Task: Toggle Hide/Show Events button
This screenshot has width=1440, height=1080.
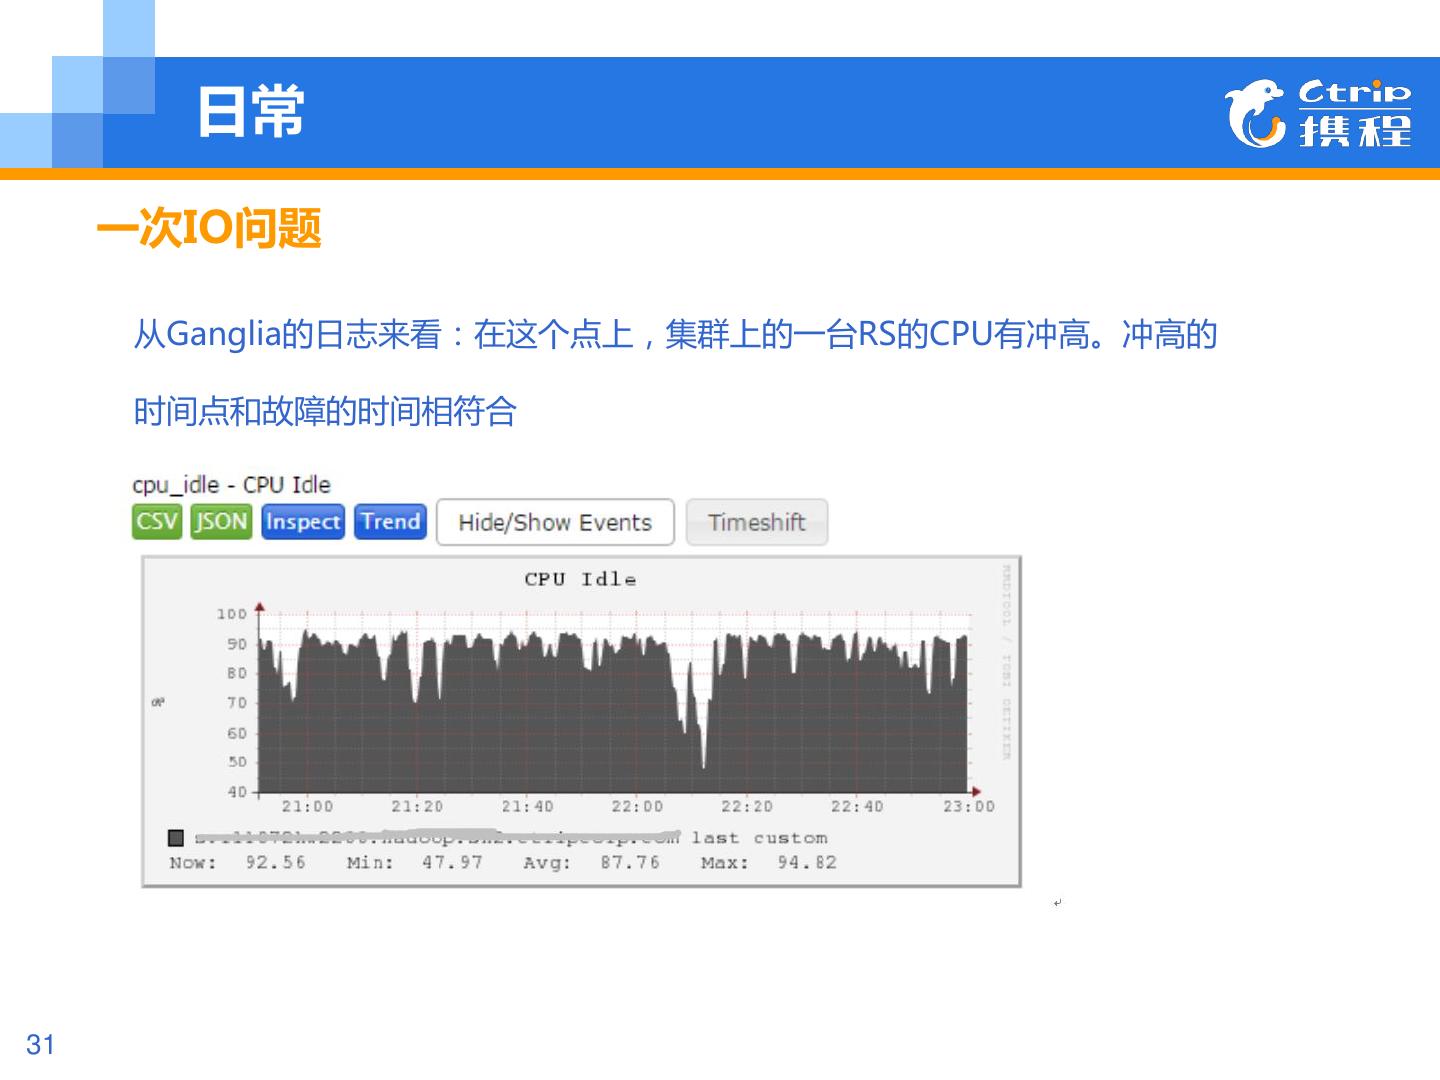Action: click(x=555, y=522)
